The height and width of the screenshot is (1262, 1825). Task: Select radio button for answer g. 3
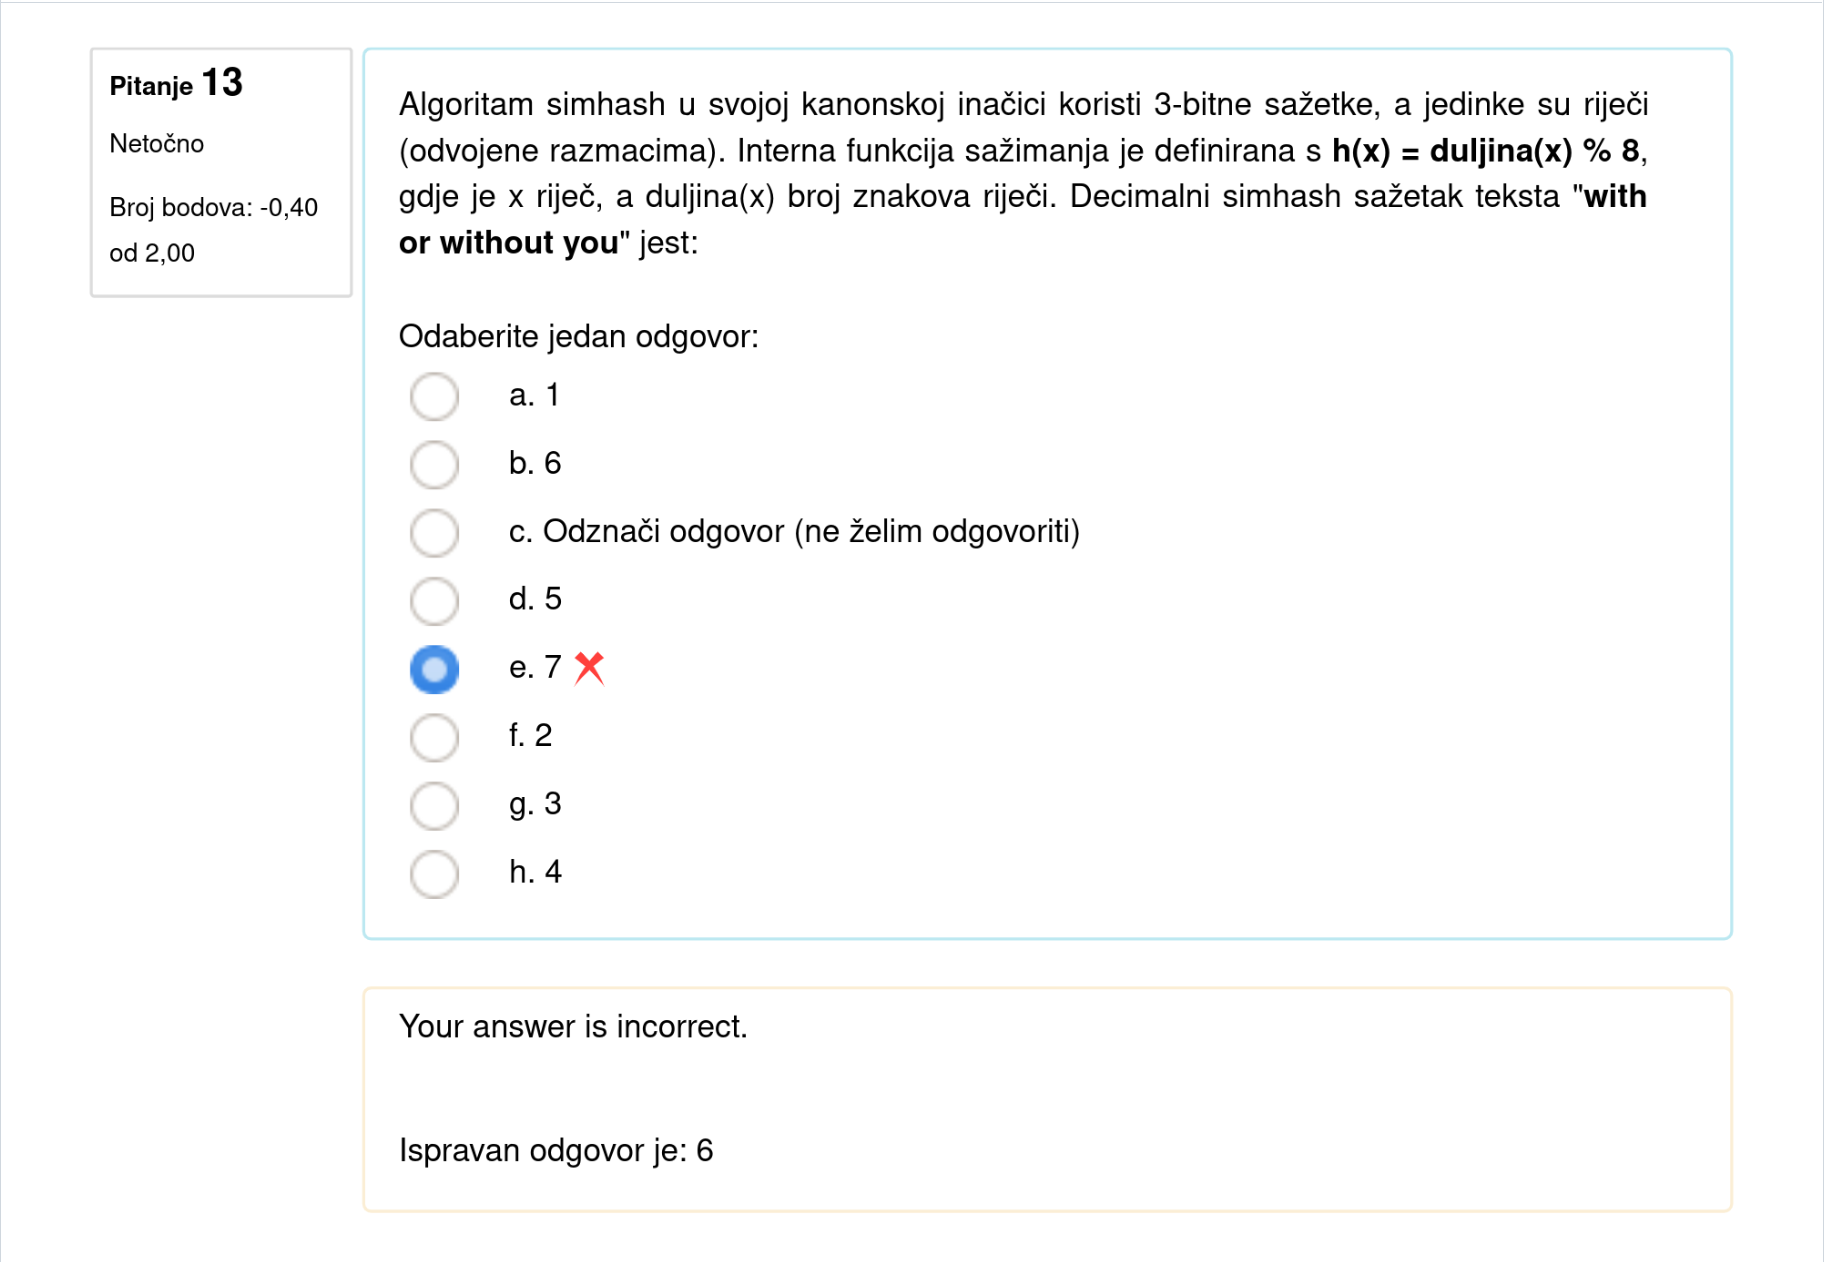[434, 805]
